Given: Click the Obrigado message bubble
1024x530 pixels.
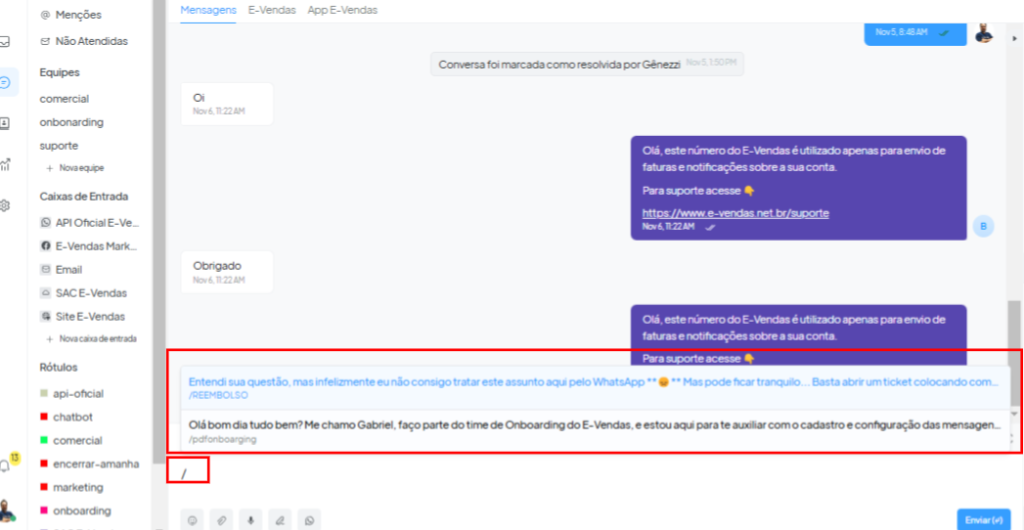Looking at the screenshot, I should [227, 272].
